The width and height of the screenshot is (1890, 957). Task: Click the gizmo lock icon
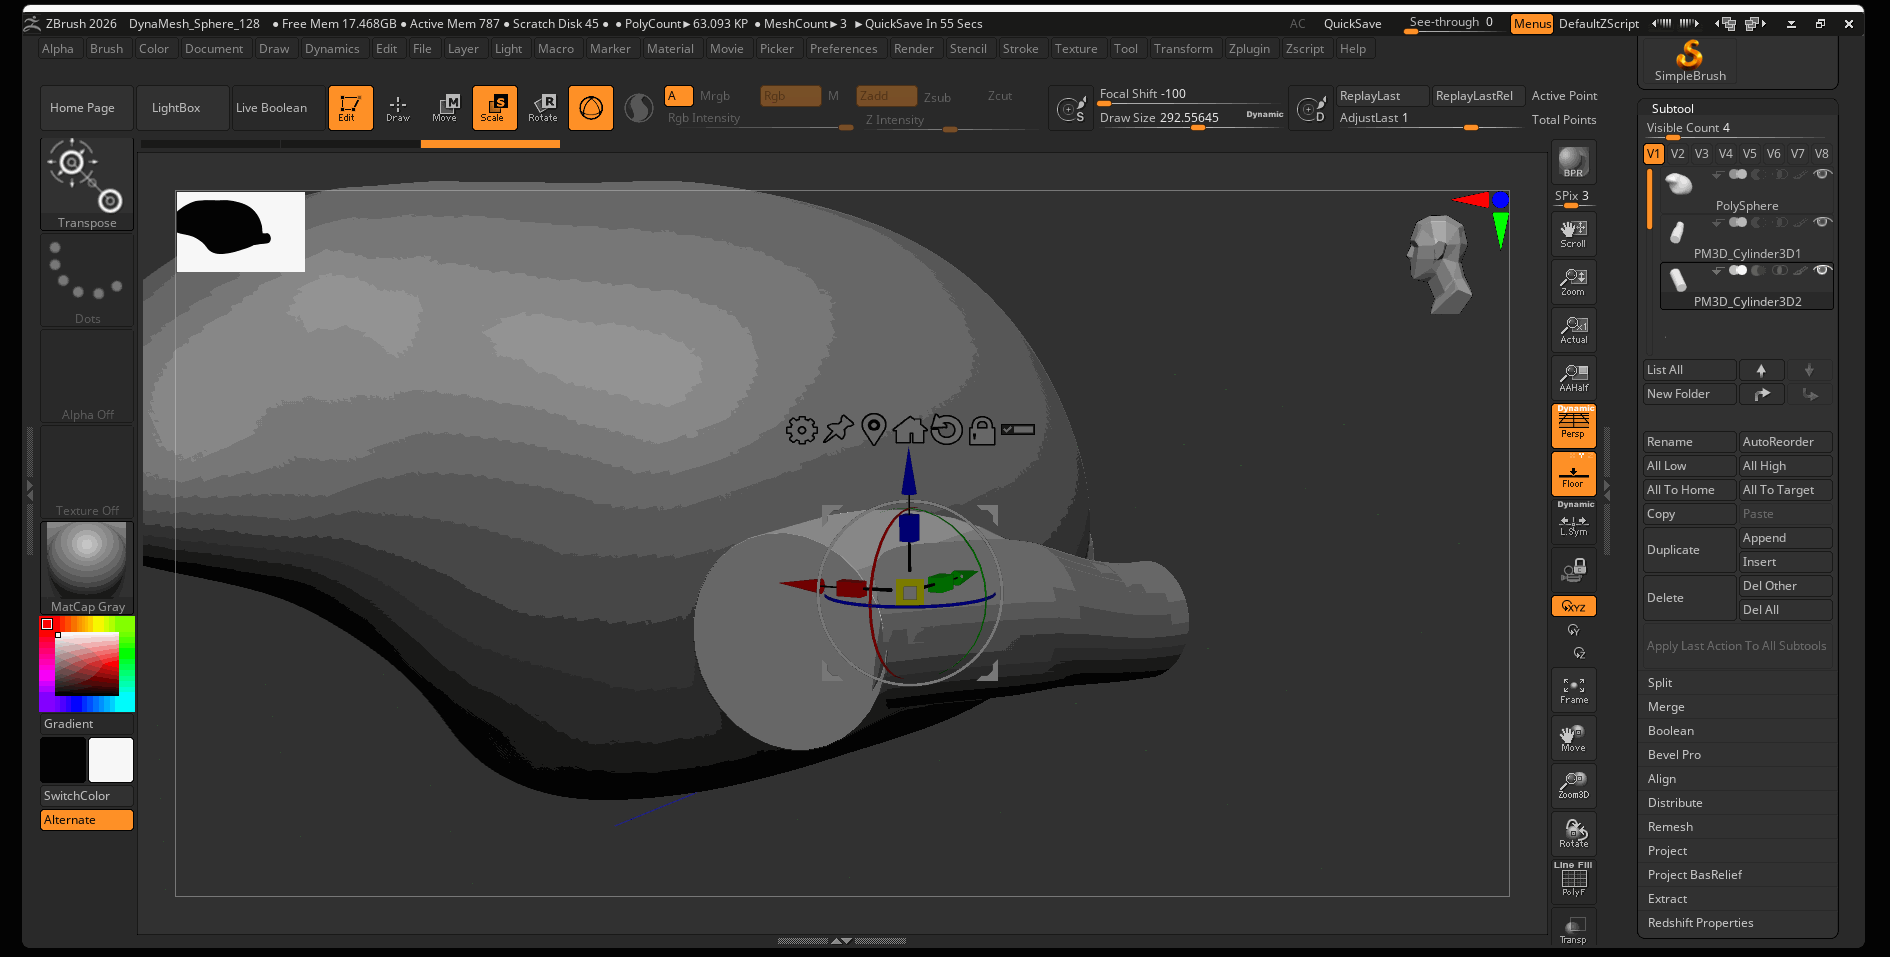tap(982, 430)
